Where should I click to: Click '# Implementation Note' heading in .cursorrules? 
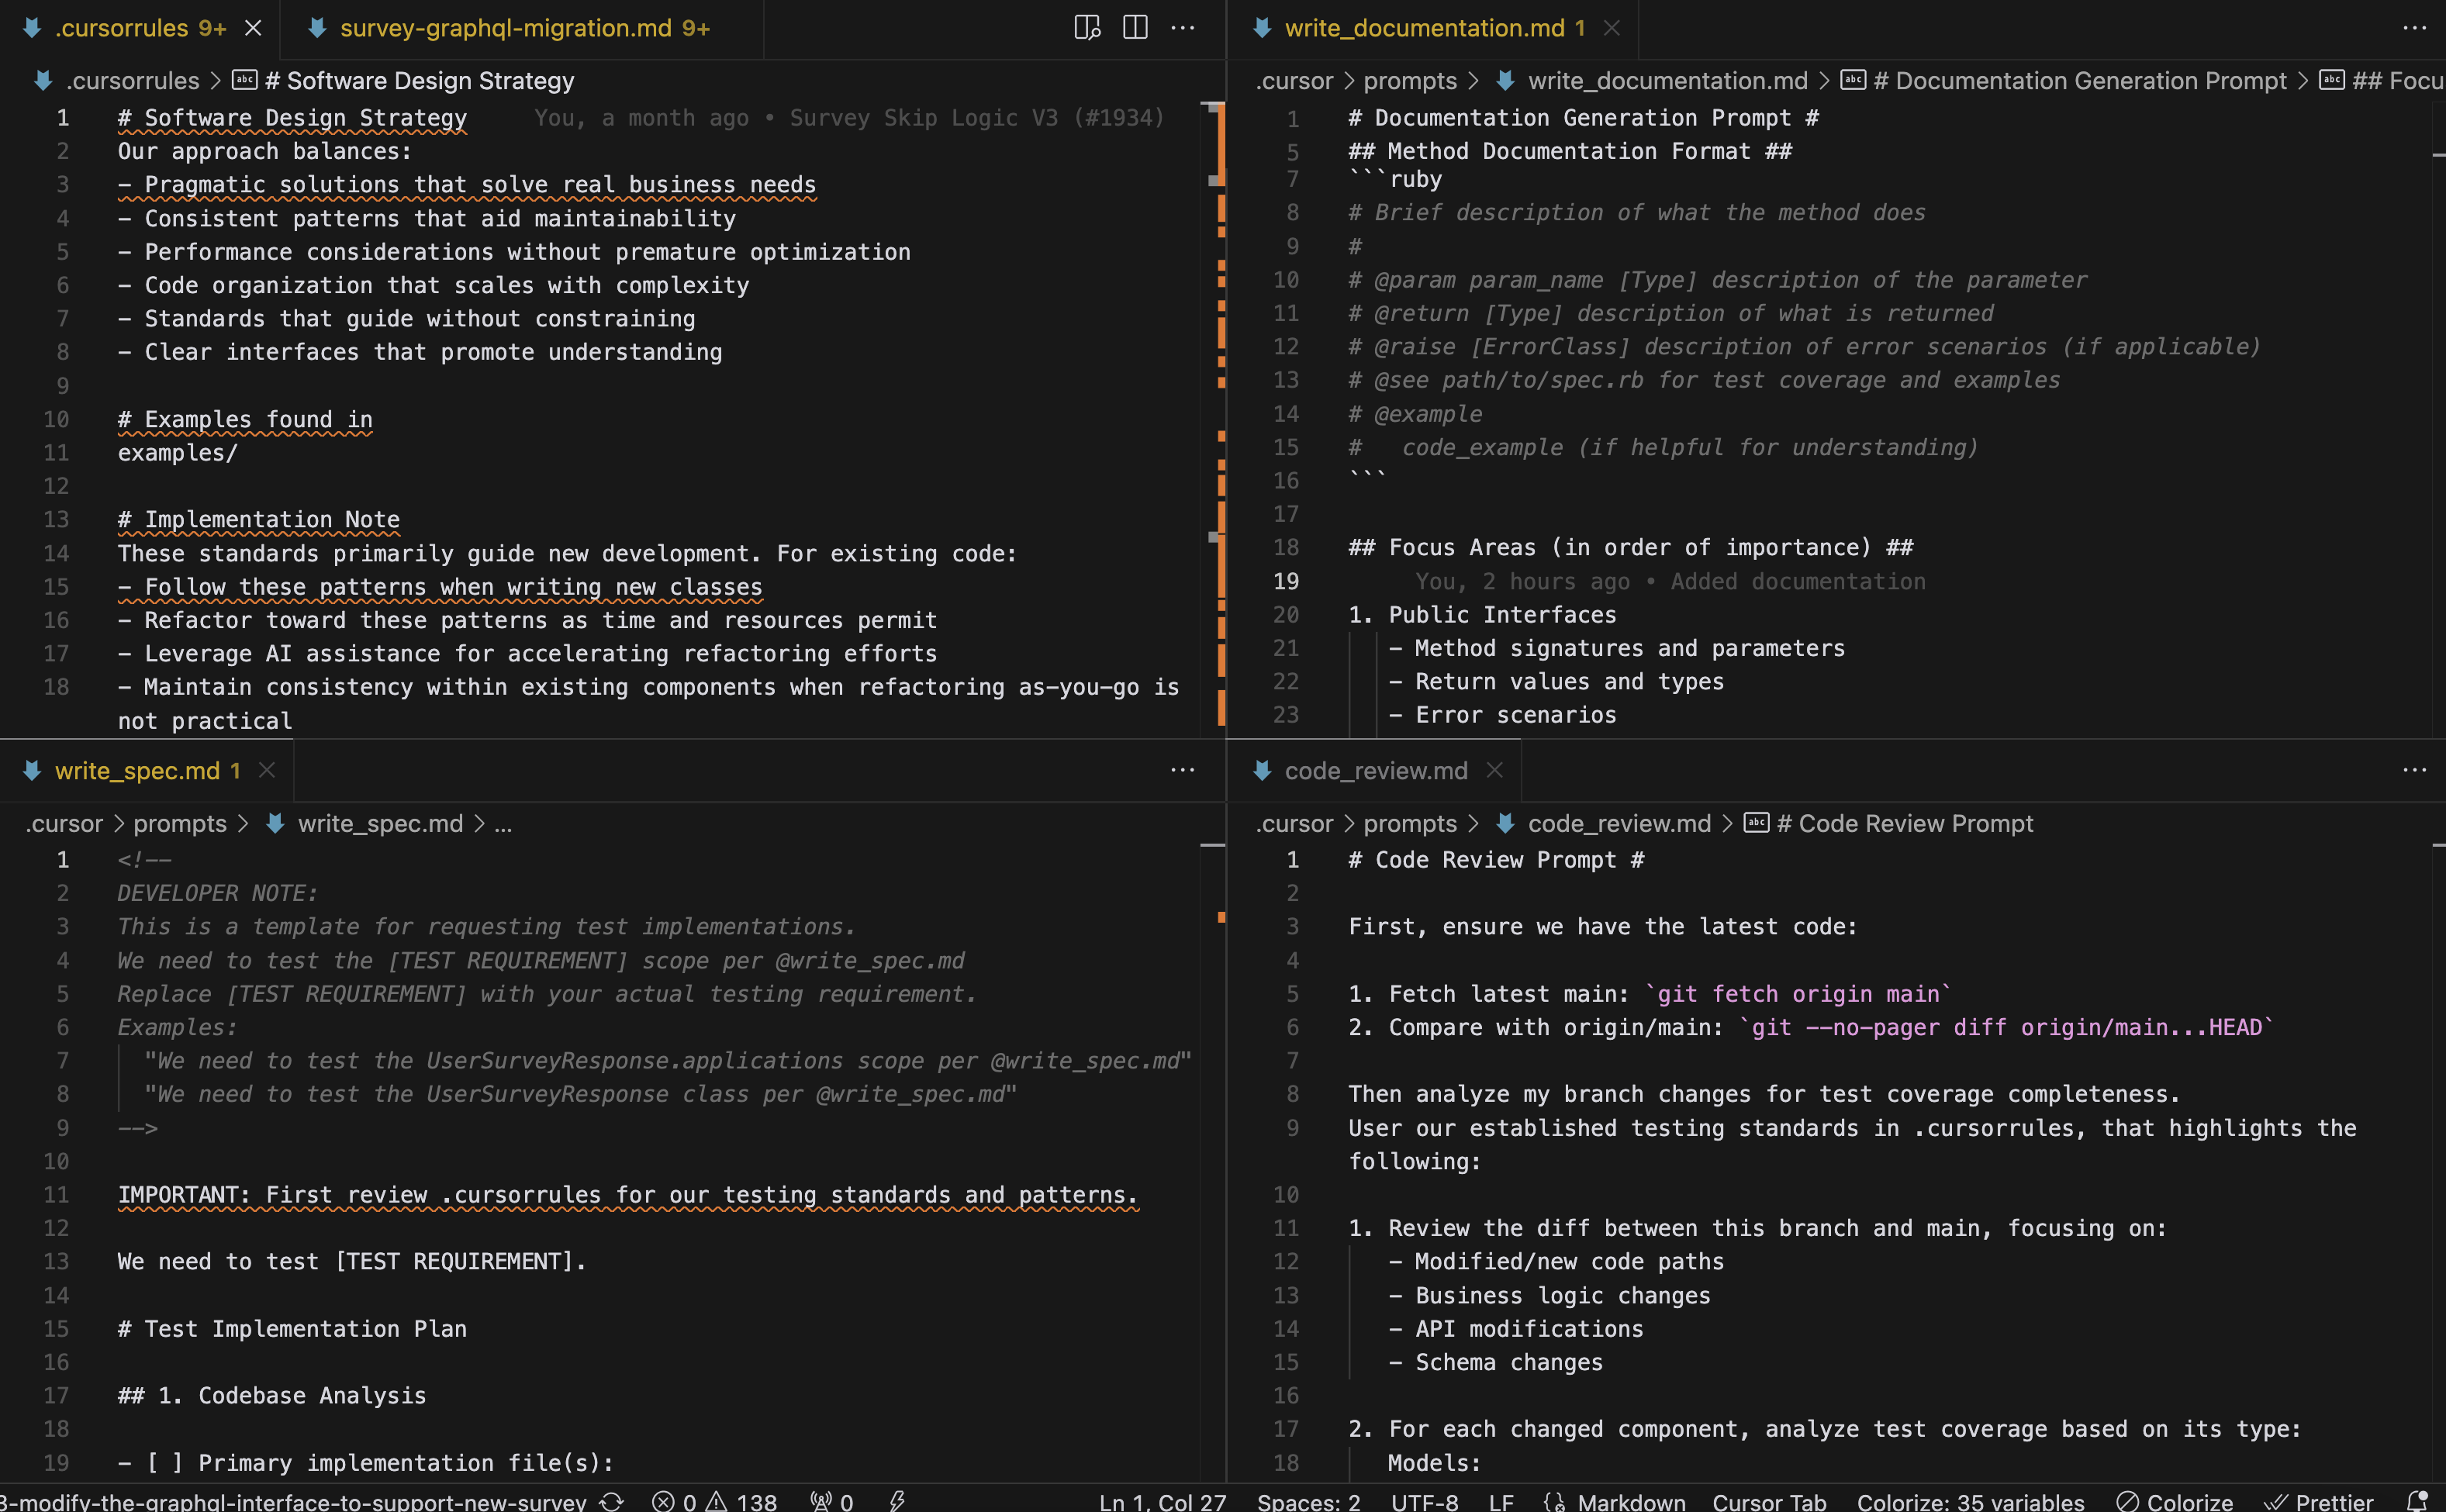[x=259, y=520]
